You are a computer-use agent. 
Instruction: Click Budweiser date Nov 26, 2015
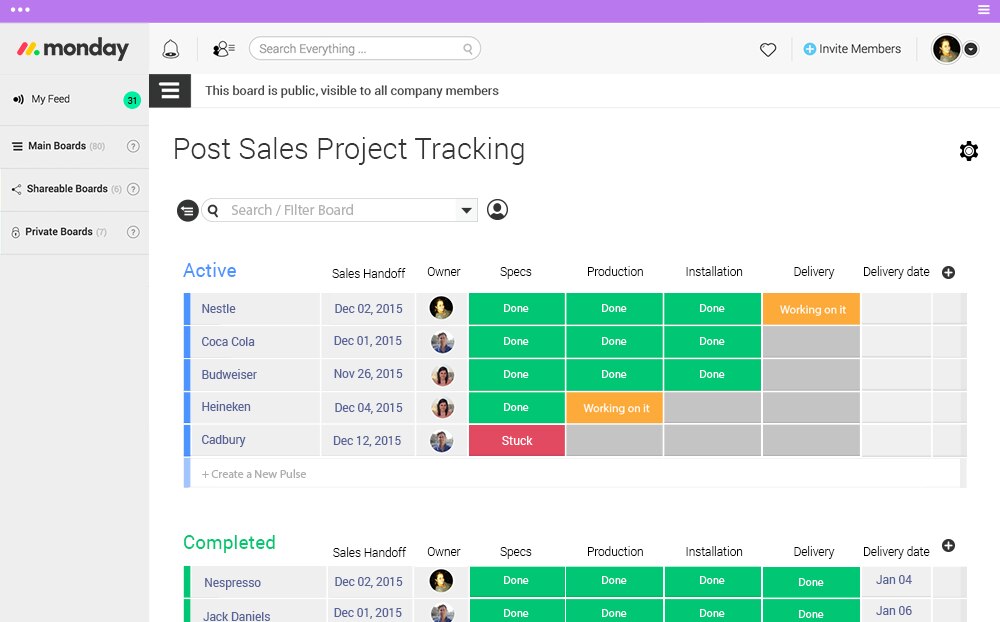point(368,374)
